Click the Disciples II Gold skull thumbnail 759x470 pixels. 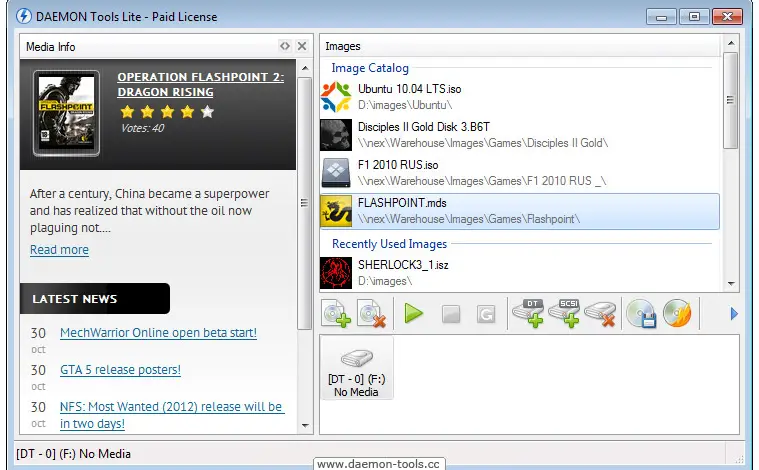336,135
